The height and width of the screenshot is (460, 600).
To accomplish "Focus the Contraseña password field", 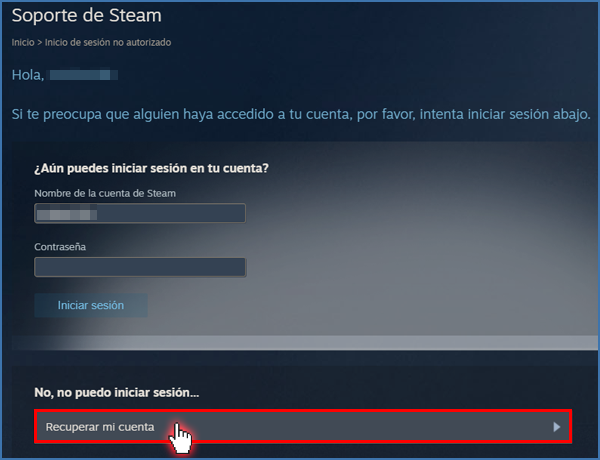I will point(140,267).
